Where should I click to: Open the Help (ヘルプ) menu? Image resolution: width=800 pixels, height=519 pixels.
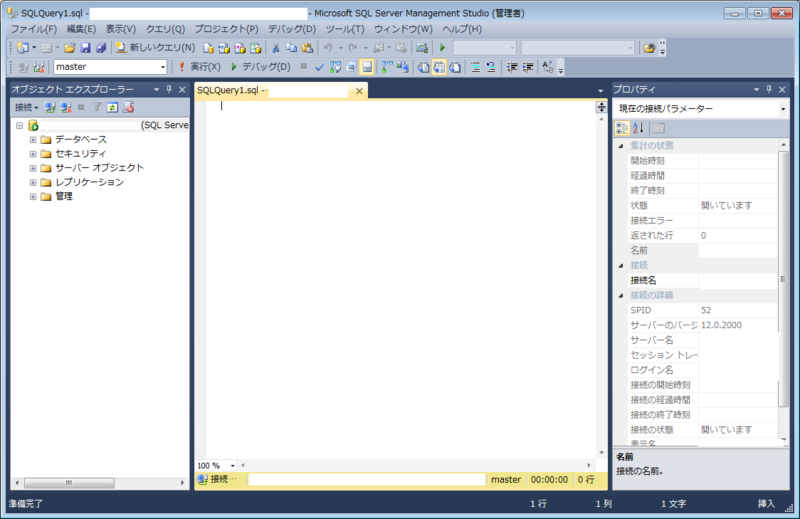[x=462, y=29]
